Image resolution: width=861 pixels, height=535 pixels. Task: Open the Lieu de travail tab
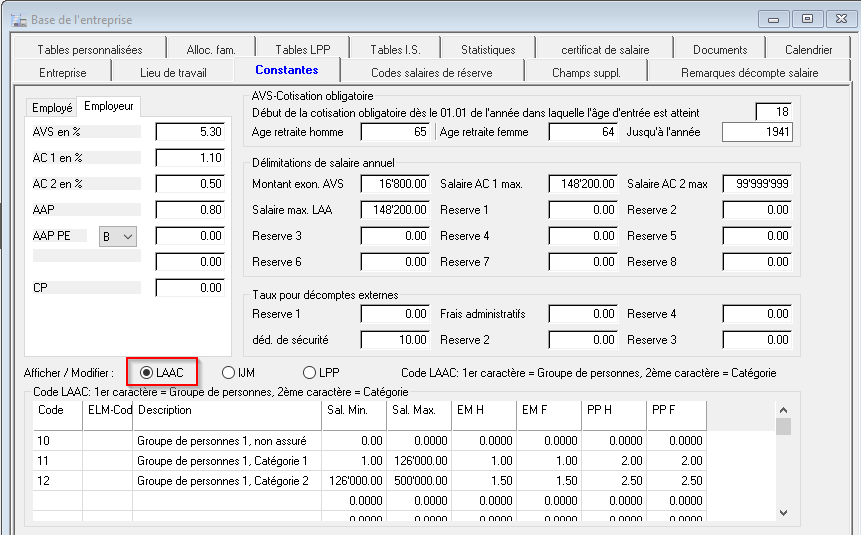(173, 73)
